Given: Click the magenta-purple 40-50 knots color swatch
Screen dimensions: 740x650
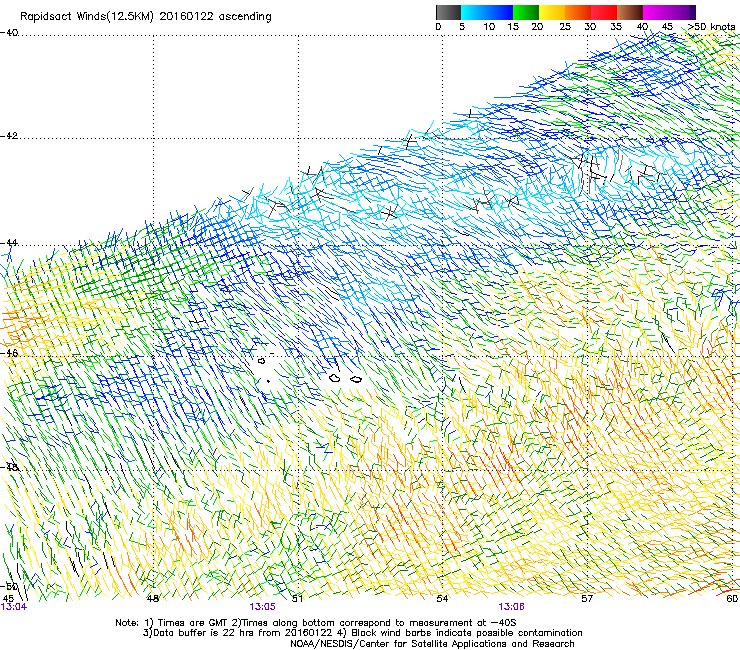Looking at the screenshot, I should coord(669,12).
